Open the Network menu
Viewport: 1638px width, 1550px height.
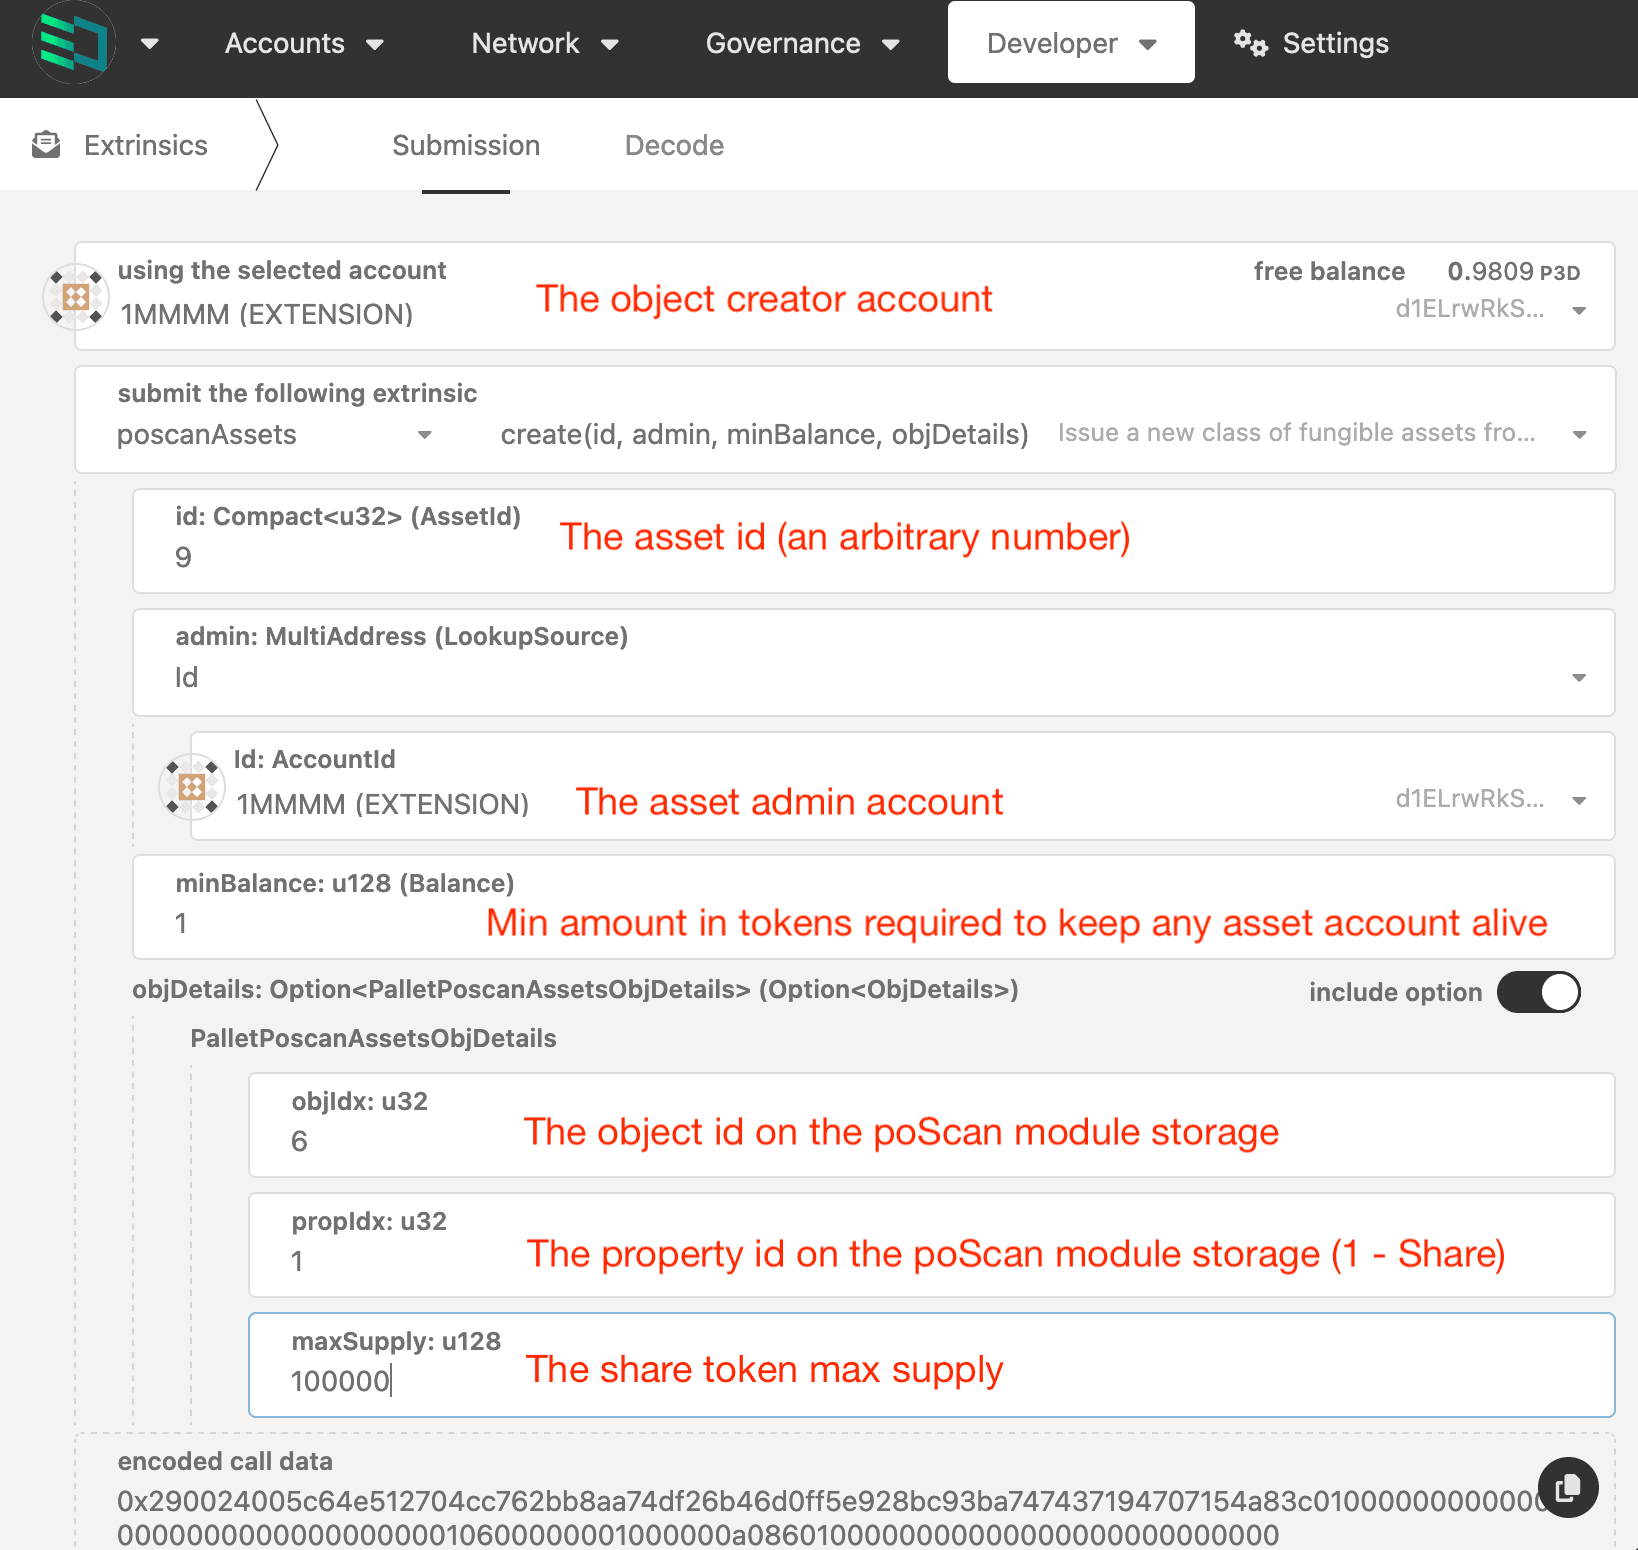545,43
